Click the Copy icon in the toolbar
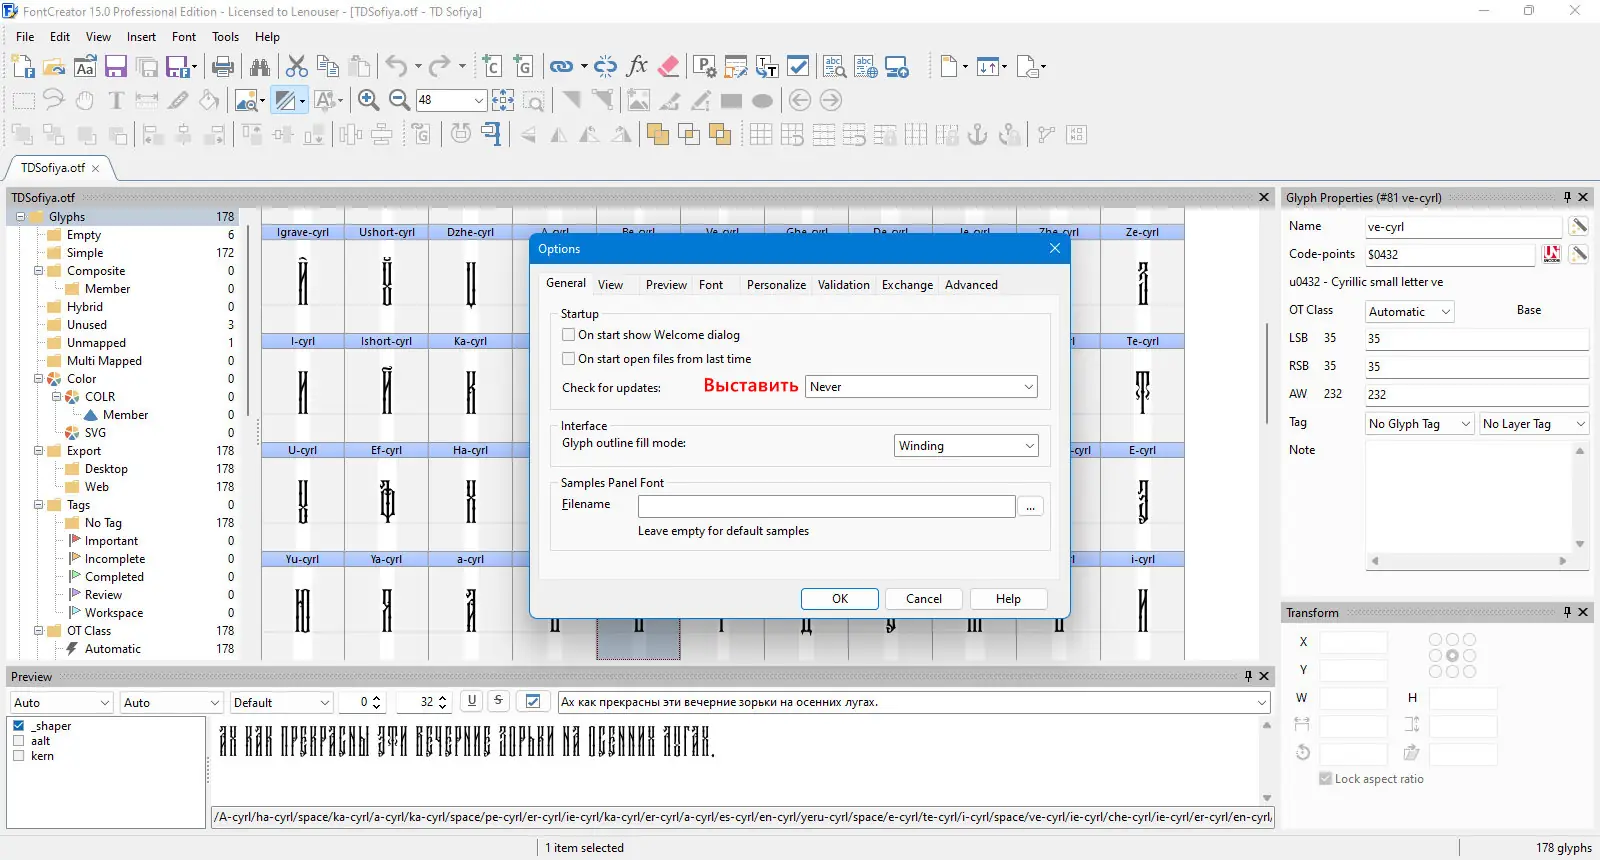The image size is (1600, 860). pyautogui.click(x=328, y=67)
